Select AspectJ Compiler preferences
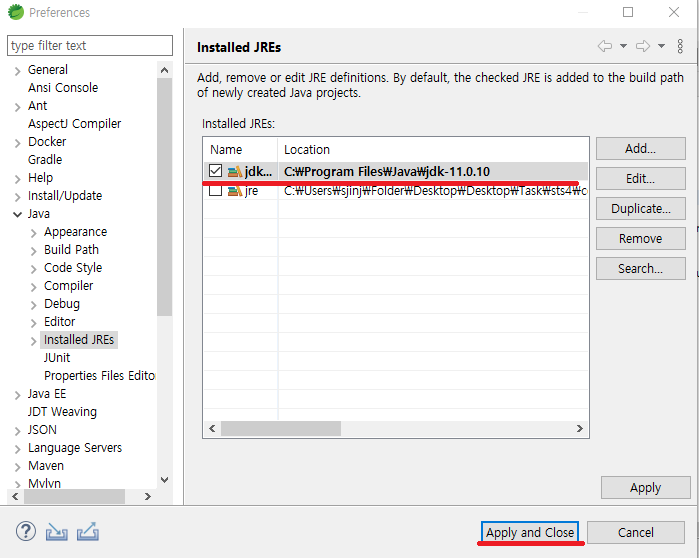699x558 pixels. coord(74,124)
